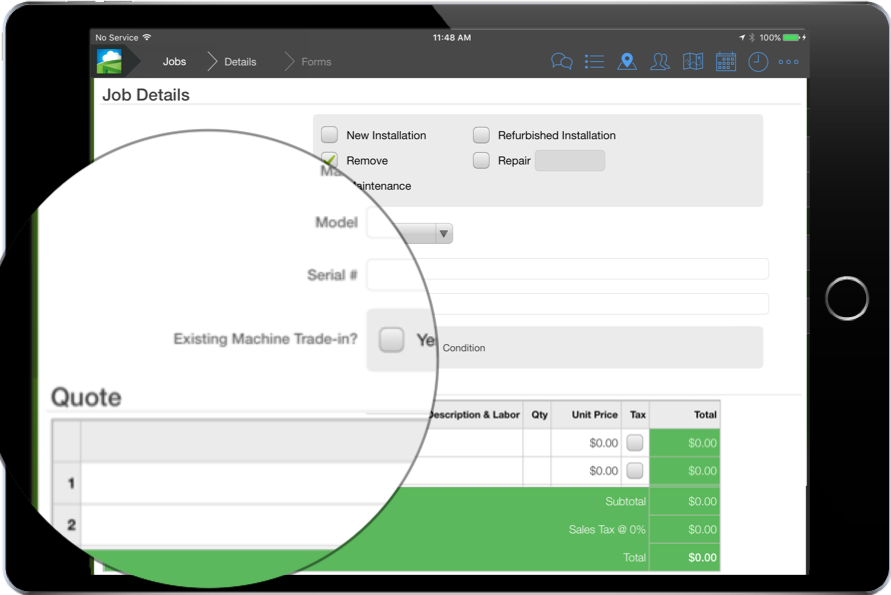The width and height of the screenshot is (891, 595).
Task: Open the clock schedule icon
Action: (x=758, y=61)
